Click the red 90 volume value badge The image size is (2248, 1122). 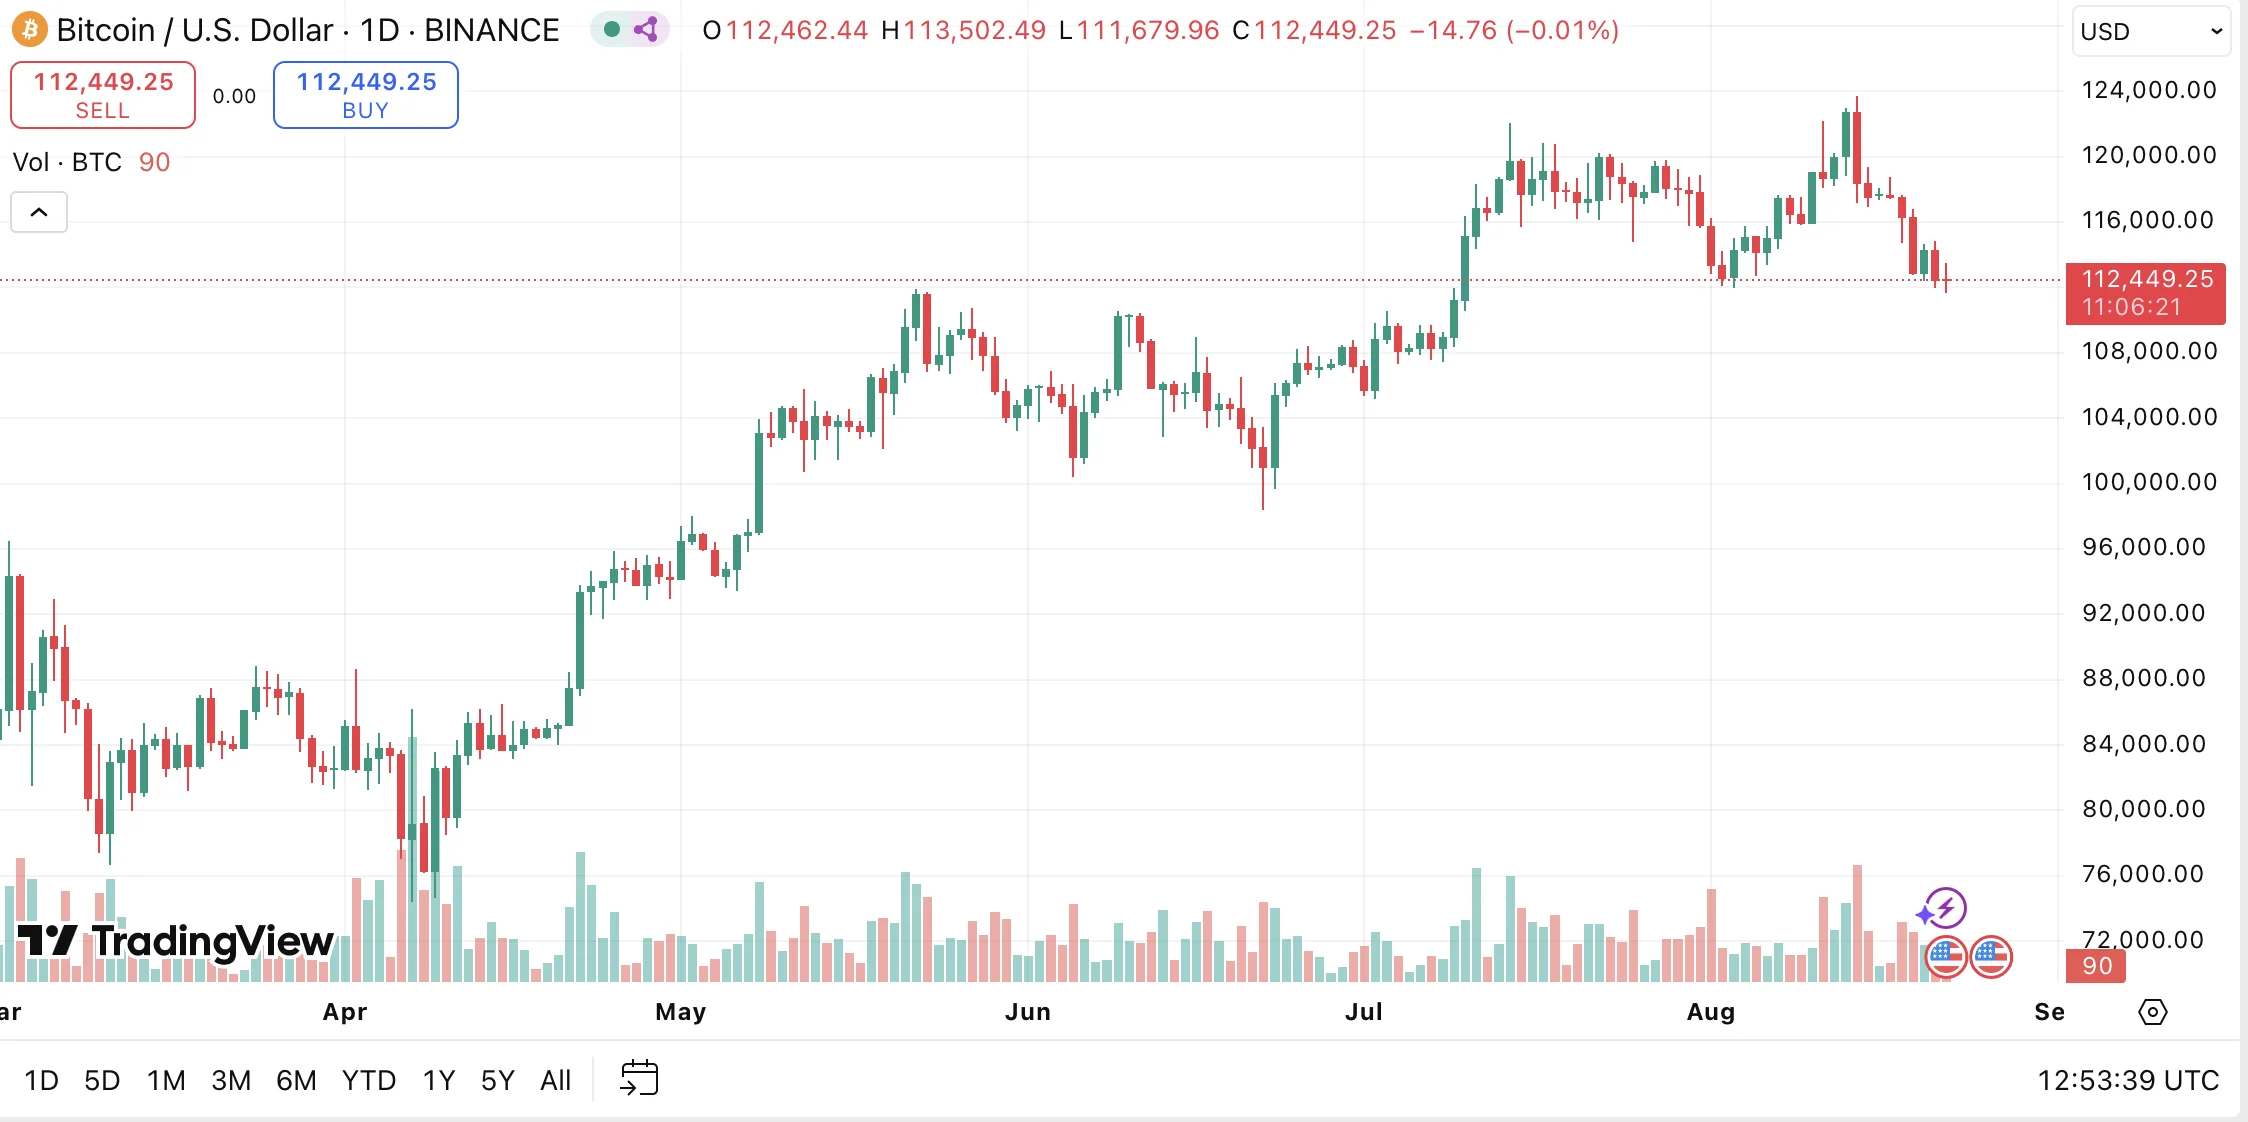tap(2097, 966)
